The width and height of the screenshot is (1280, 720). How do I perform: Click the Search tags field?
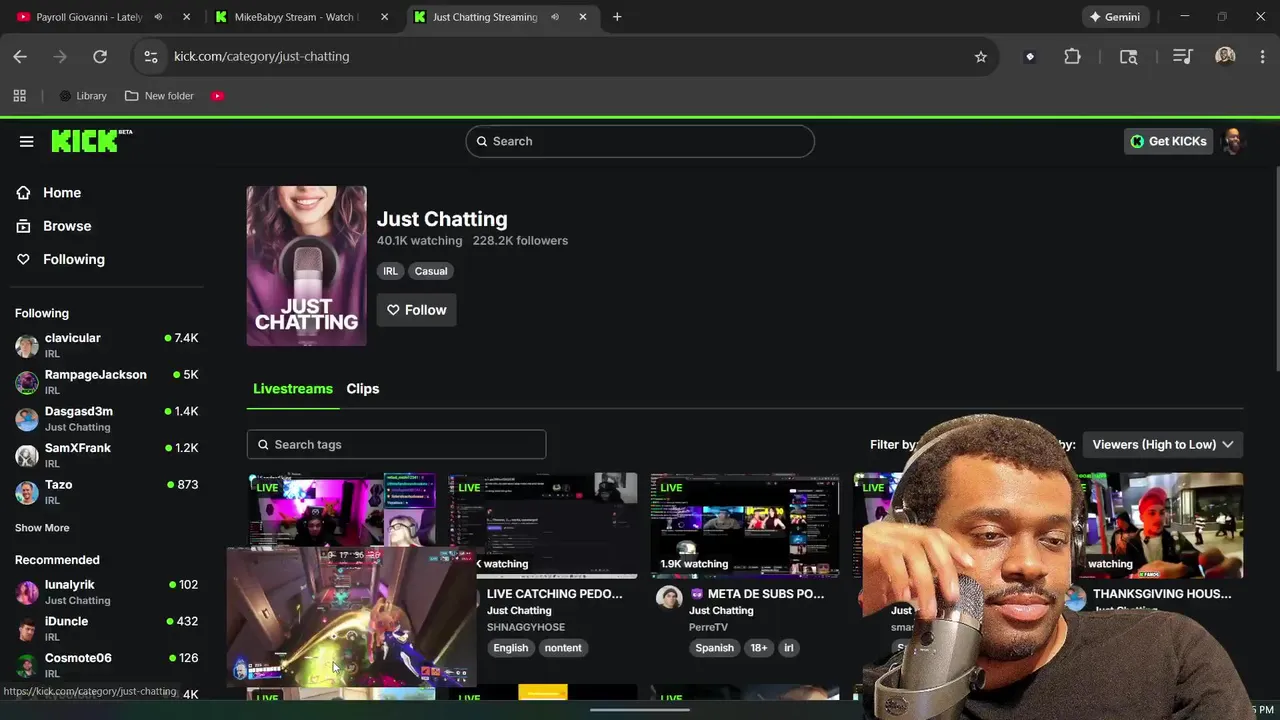[x=396, y=444]
